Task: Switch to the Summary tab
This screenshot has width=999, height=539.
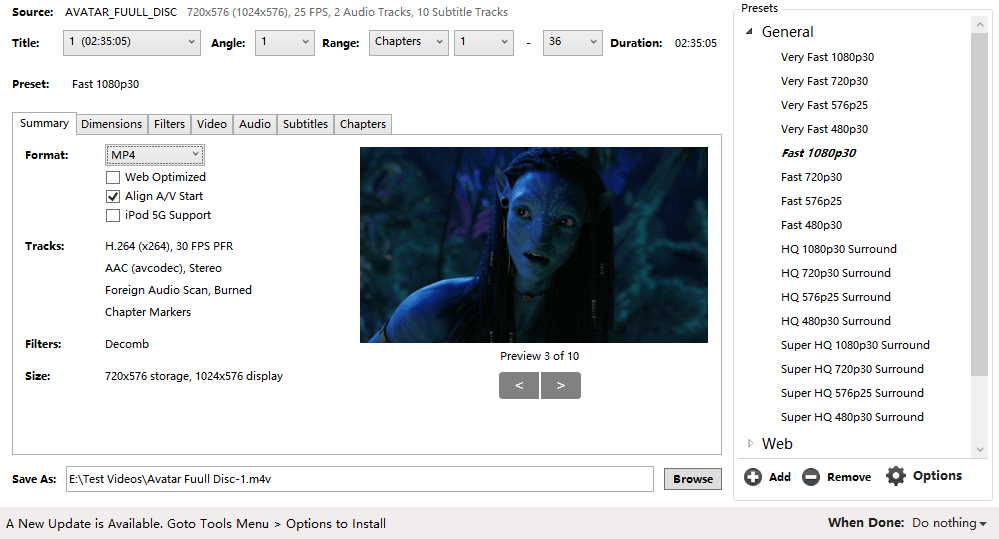Action: coord(44,123)
